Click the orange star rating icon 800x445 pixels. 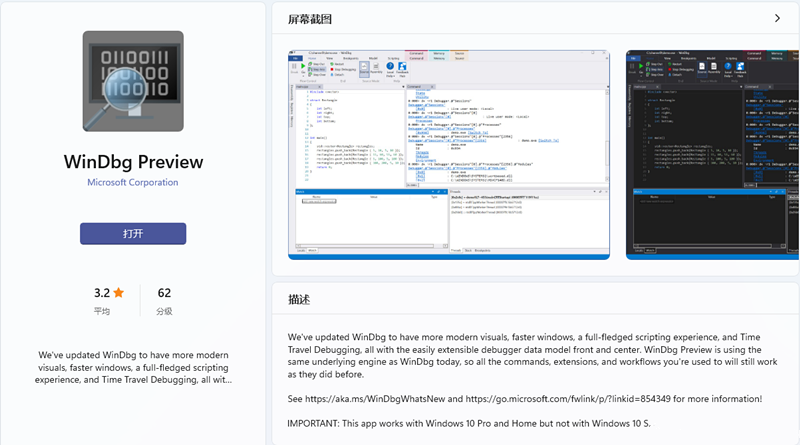tap(119, 293)
